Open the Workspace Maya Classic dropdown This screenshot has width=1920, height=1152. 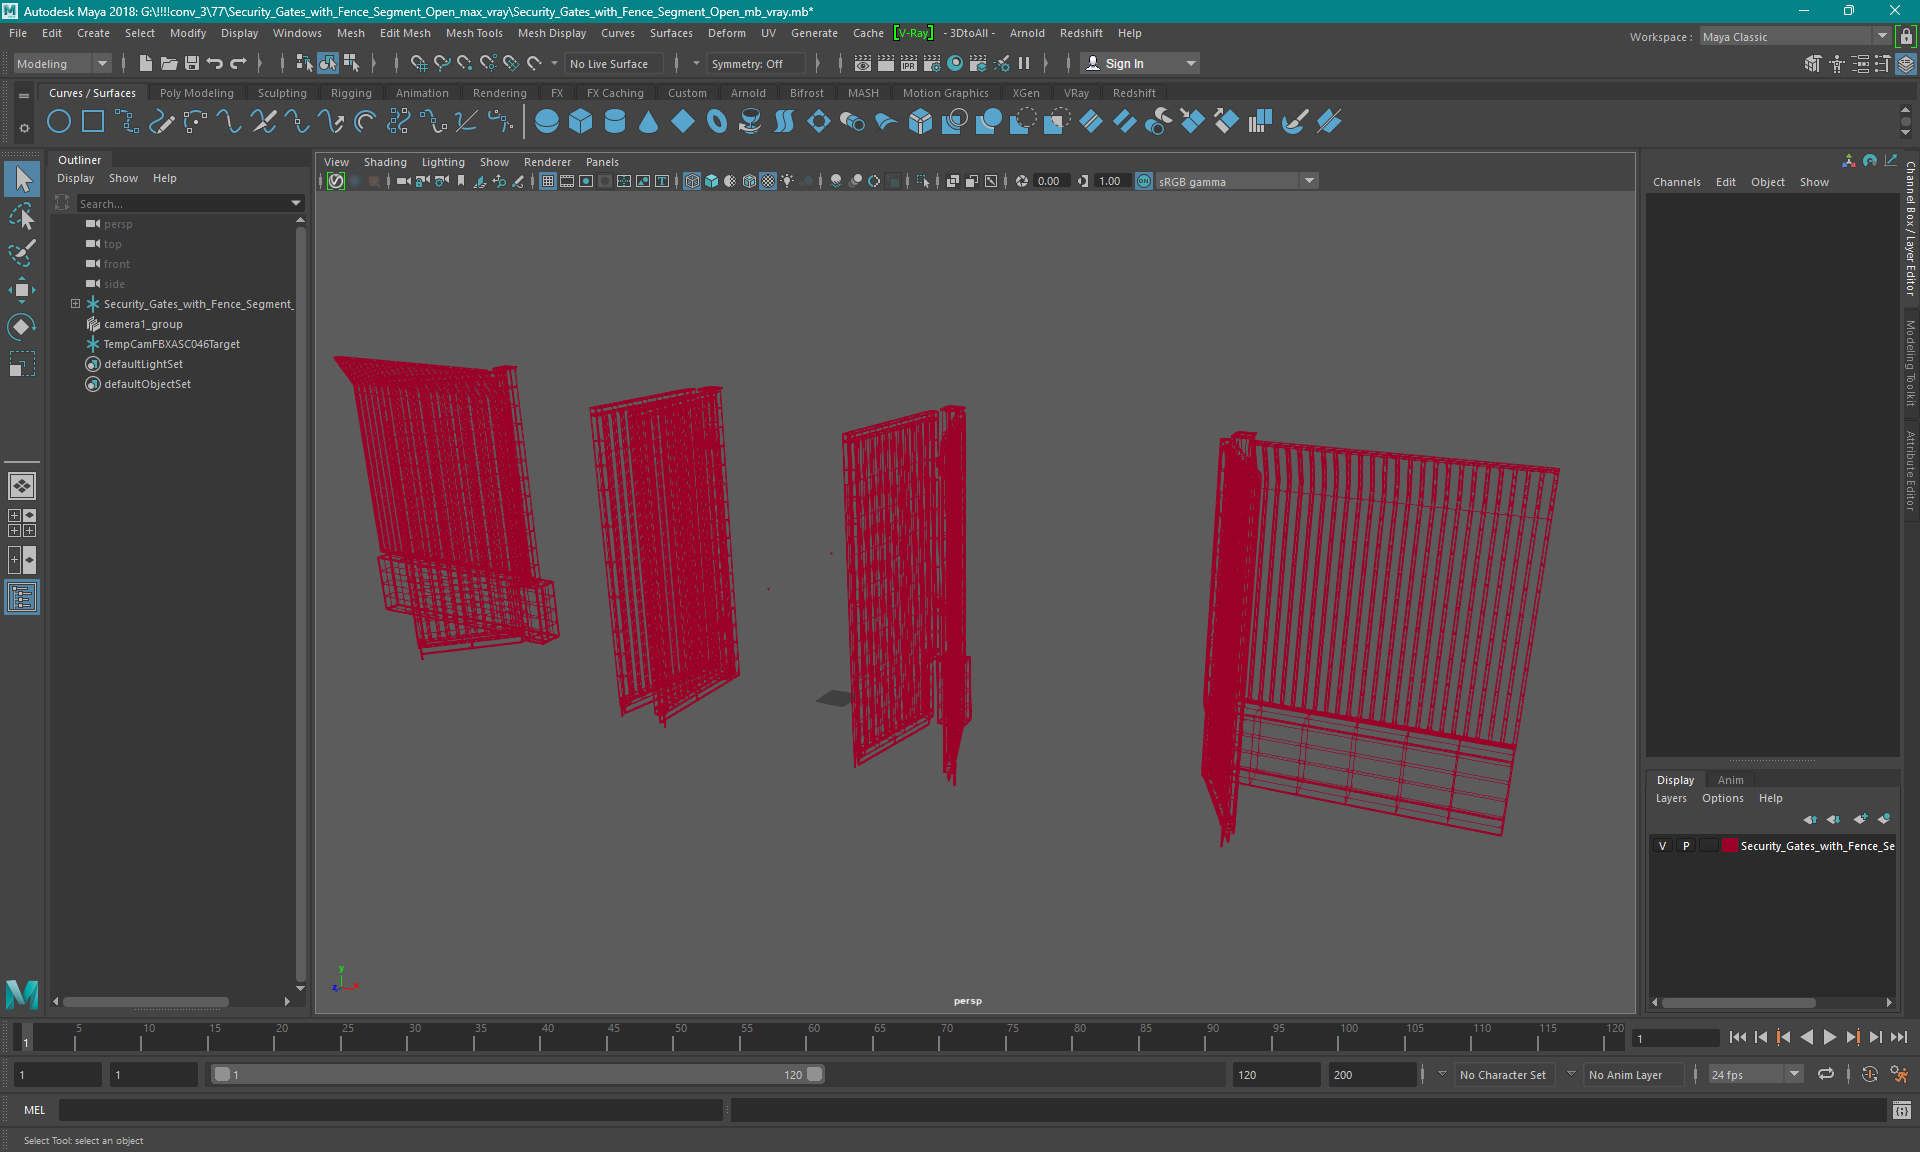click(x=1795, y=37)
